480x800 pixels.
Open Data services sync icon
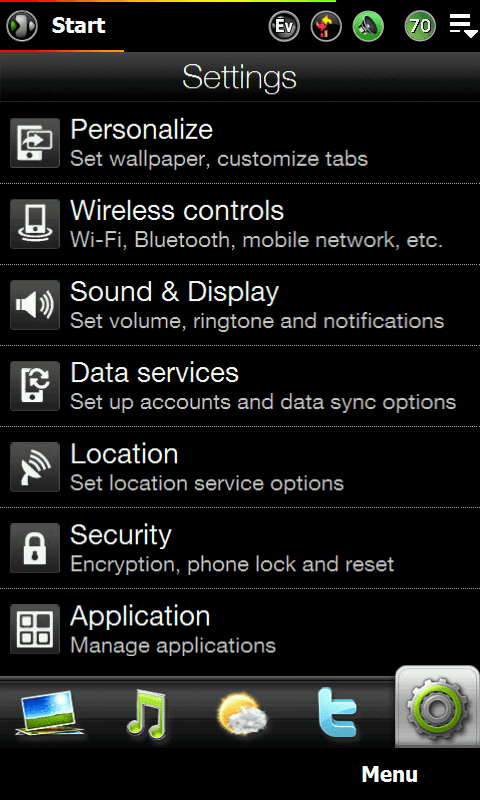click(35, 386)
